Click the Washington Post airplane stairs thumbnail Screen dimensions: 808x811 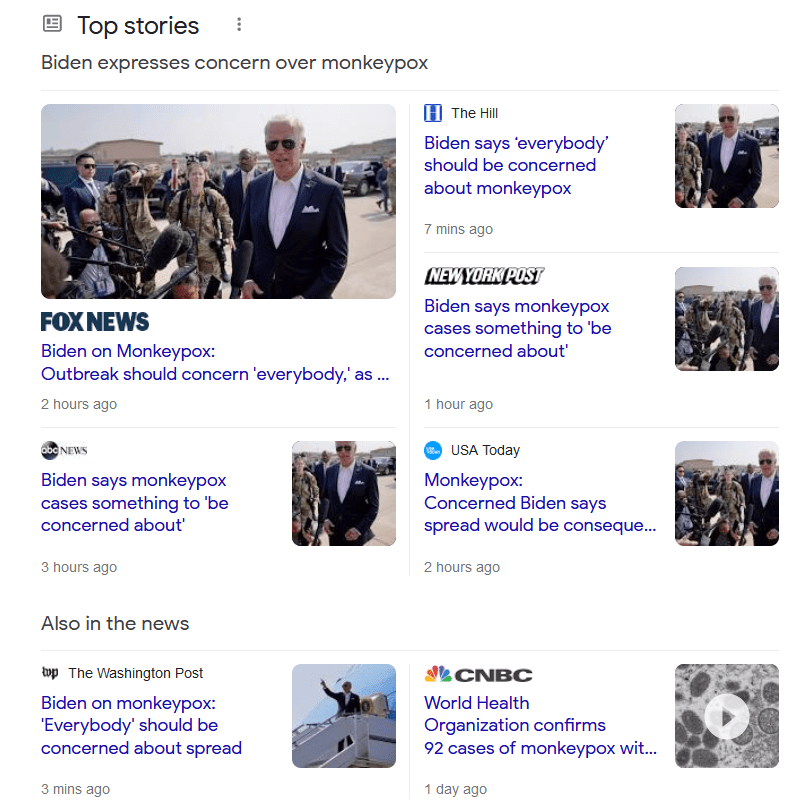[x=343, y=716]
